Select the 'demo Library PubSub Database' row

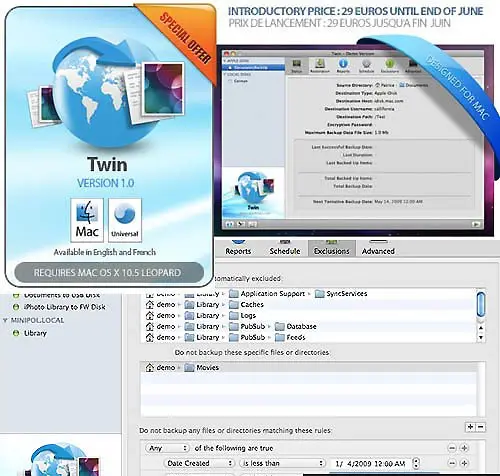click(308, 326)
